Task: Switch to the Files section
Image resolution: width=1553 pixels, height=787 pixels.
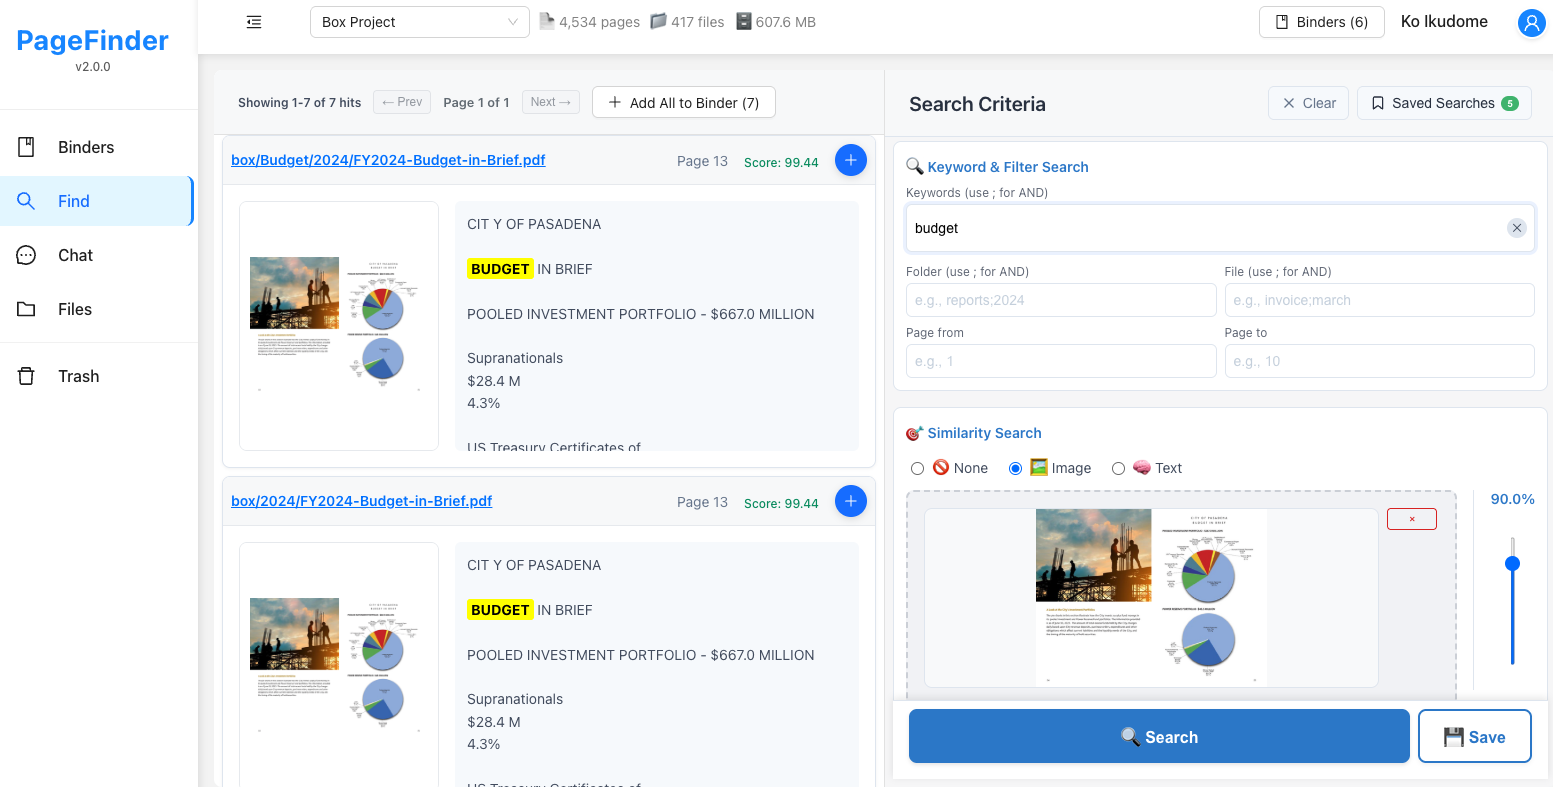Action: [74, 309]
